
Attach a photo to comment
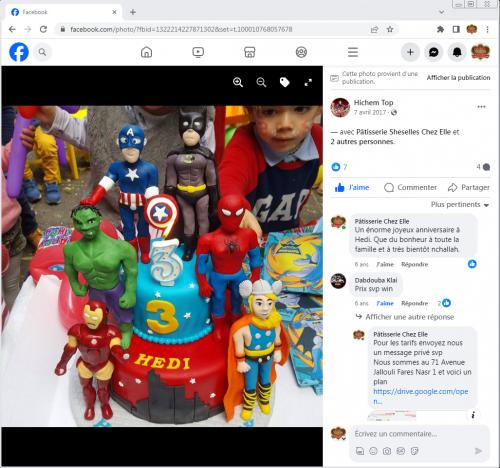point(387,451)
